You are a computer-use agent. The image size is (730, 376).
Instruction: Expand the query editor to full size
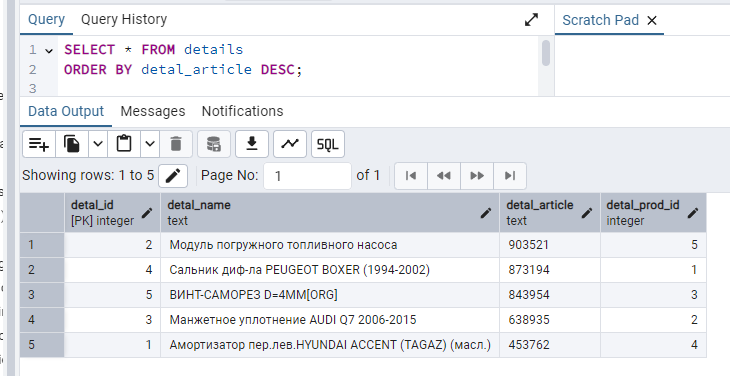[531, 20]
